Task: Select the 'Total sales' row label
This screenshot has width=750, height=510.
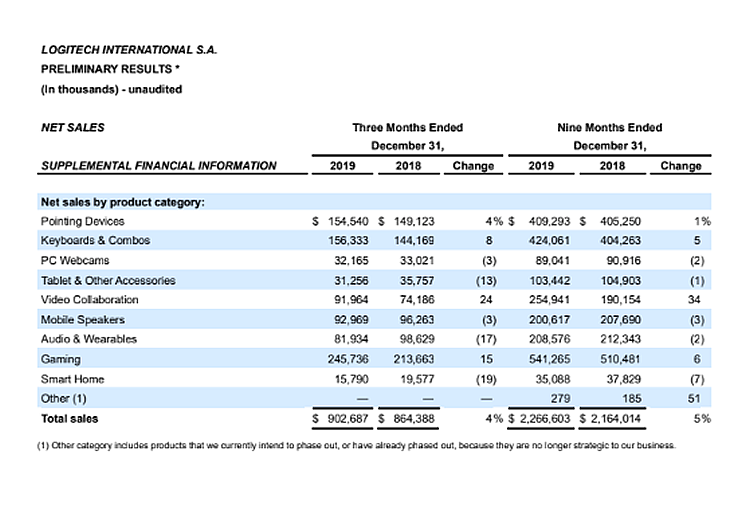Action: click(x=69, y=419)
